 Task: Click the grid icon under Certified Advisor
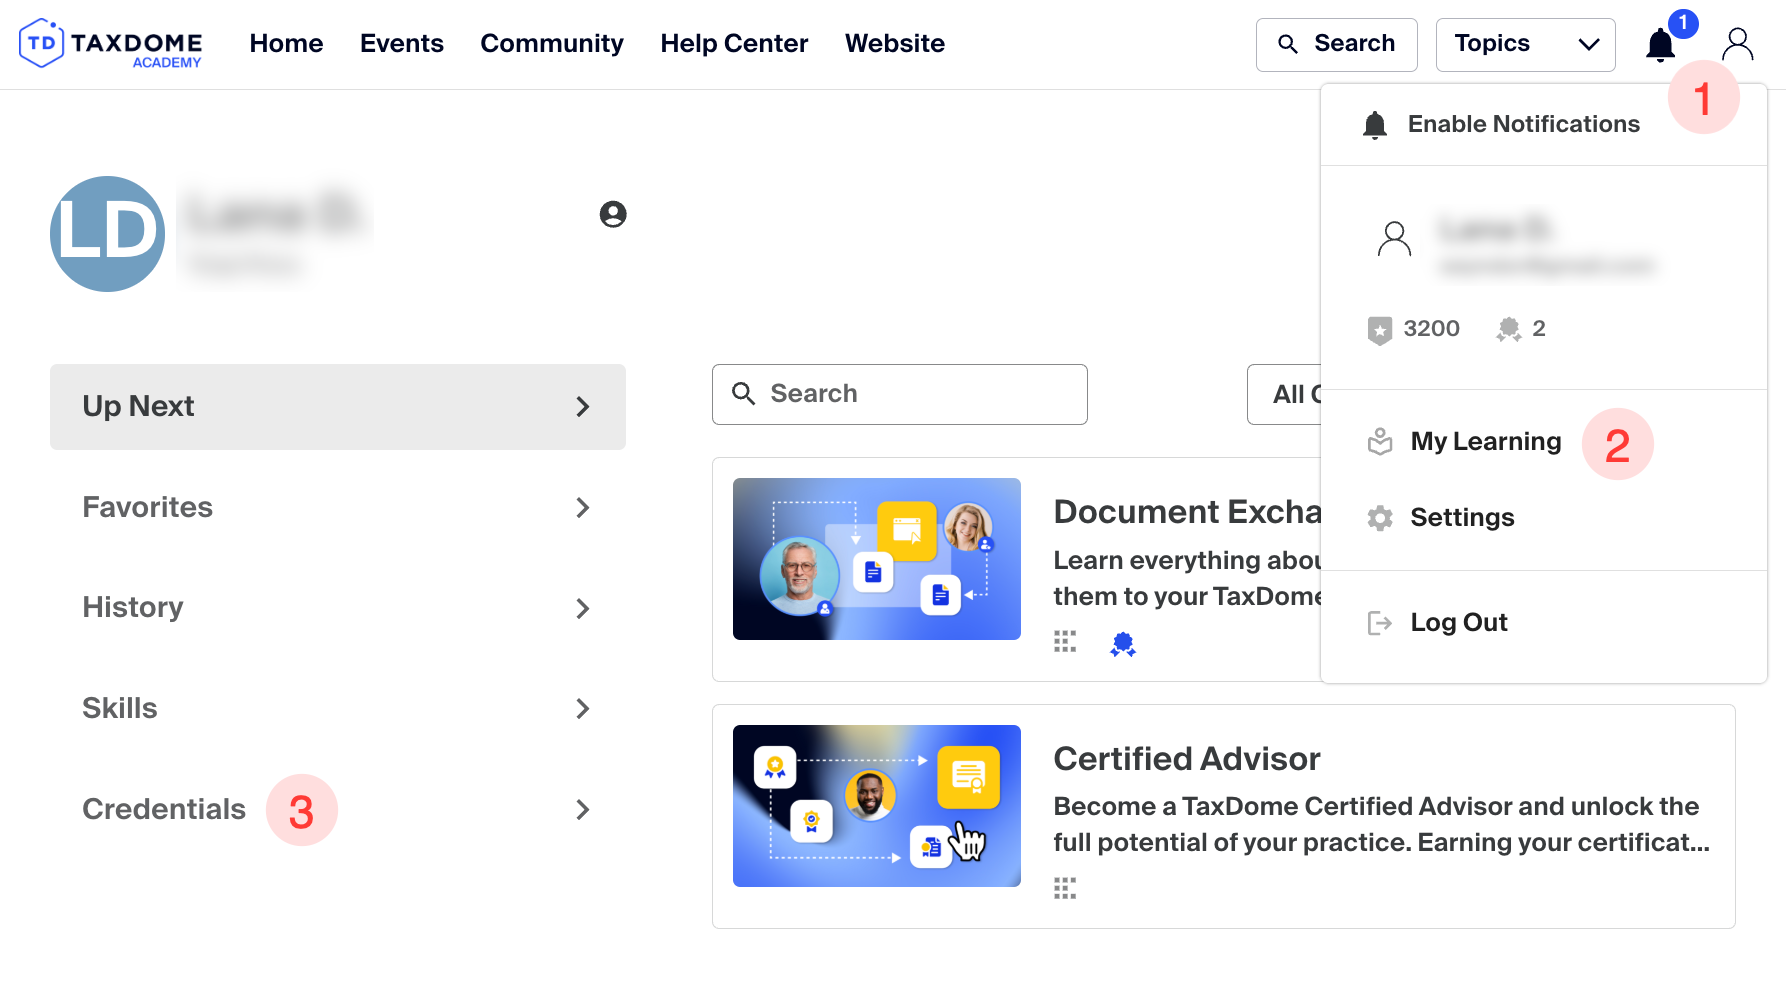(1065, 888)
